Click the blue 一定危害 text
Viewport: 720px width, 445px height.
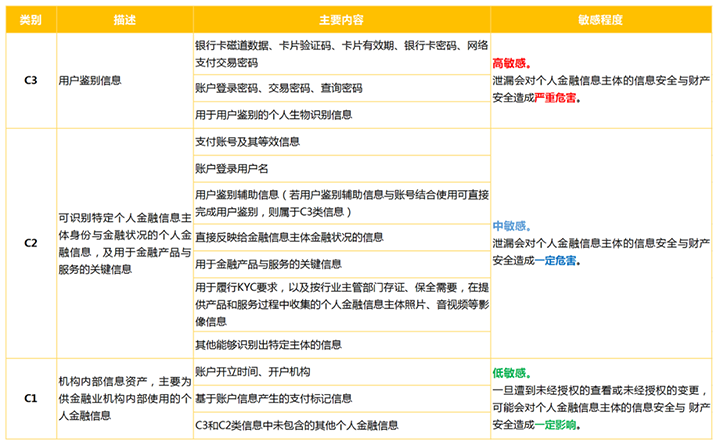click(557, 260)
